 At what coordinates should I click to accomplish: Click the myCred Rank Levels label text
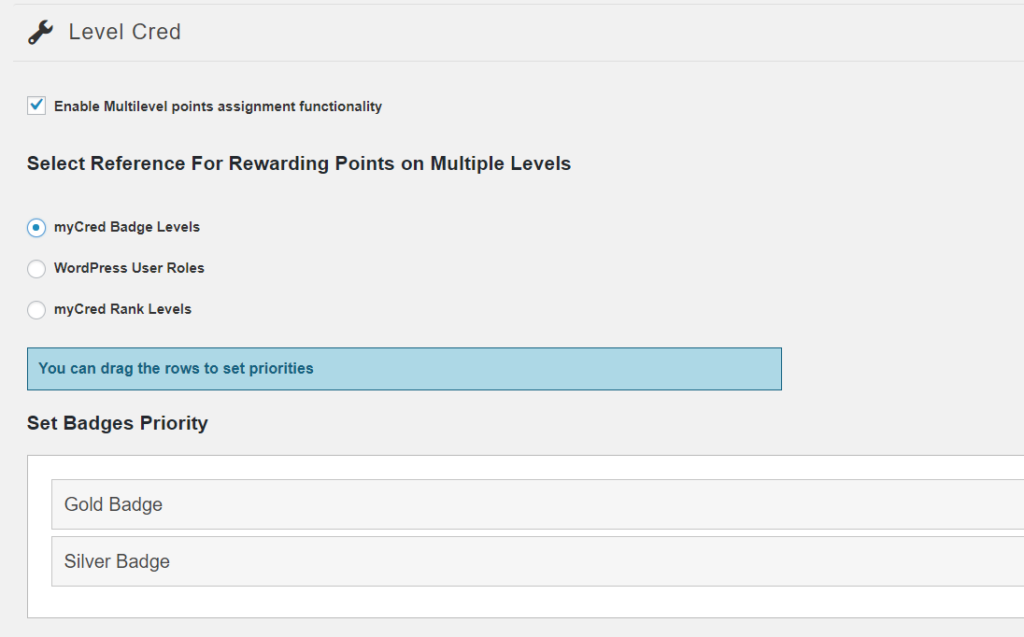tap(123, 309)
